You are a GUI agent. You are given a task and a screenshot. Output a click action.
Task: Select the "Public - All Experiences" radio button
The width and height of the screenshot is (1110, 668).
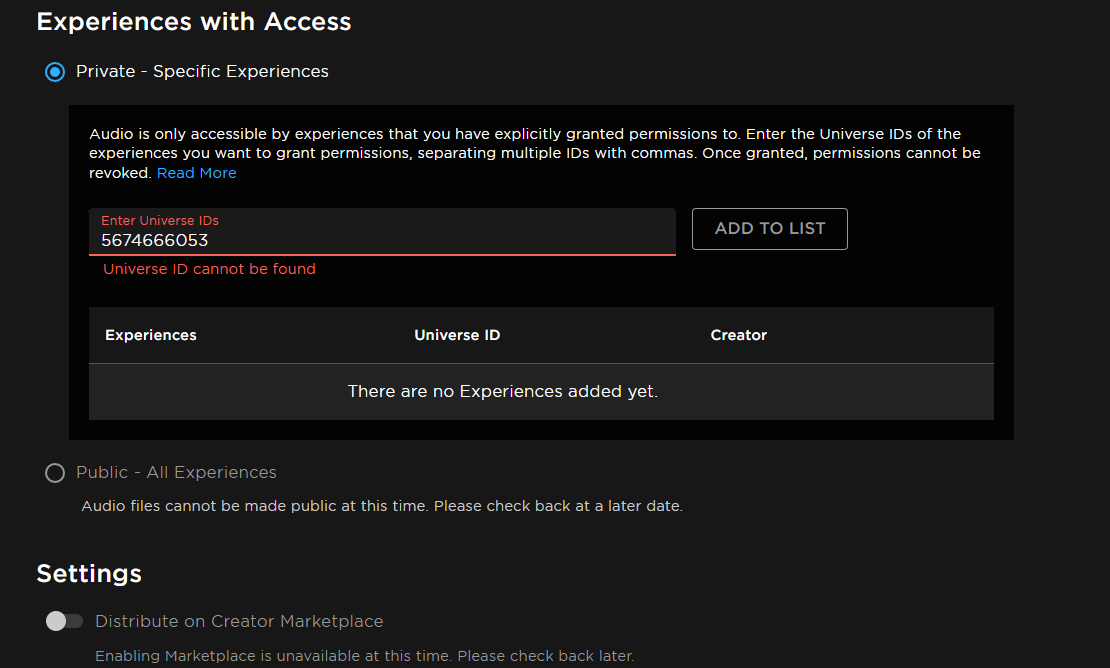[x=55, y=472]
